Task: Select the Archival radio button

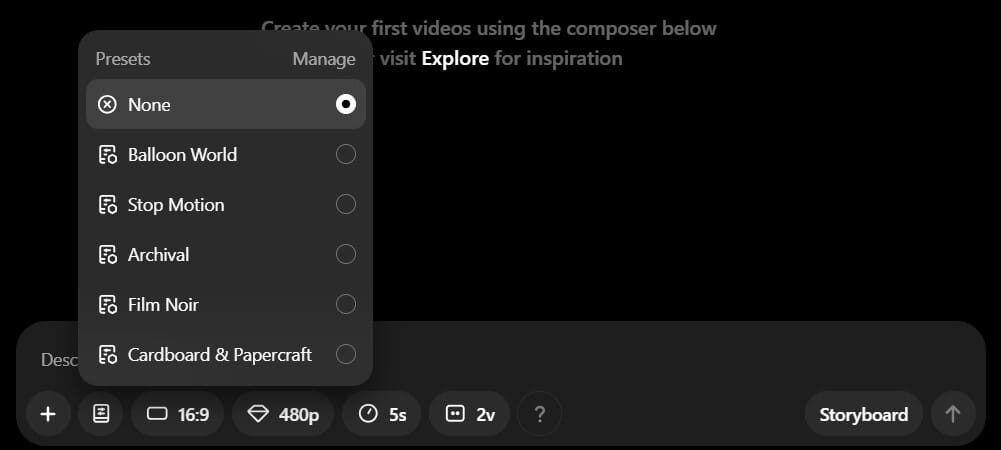Action: pyautogui.click(x=346, y=255)
